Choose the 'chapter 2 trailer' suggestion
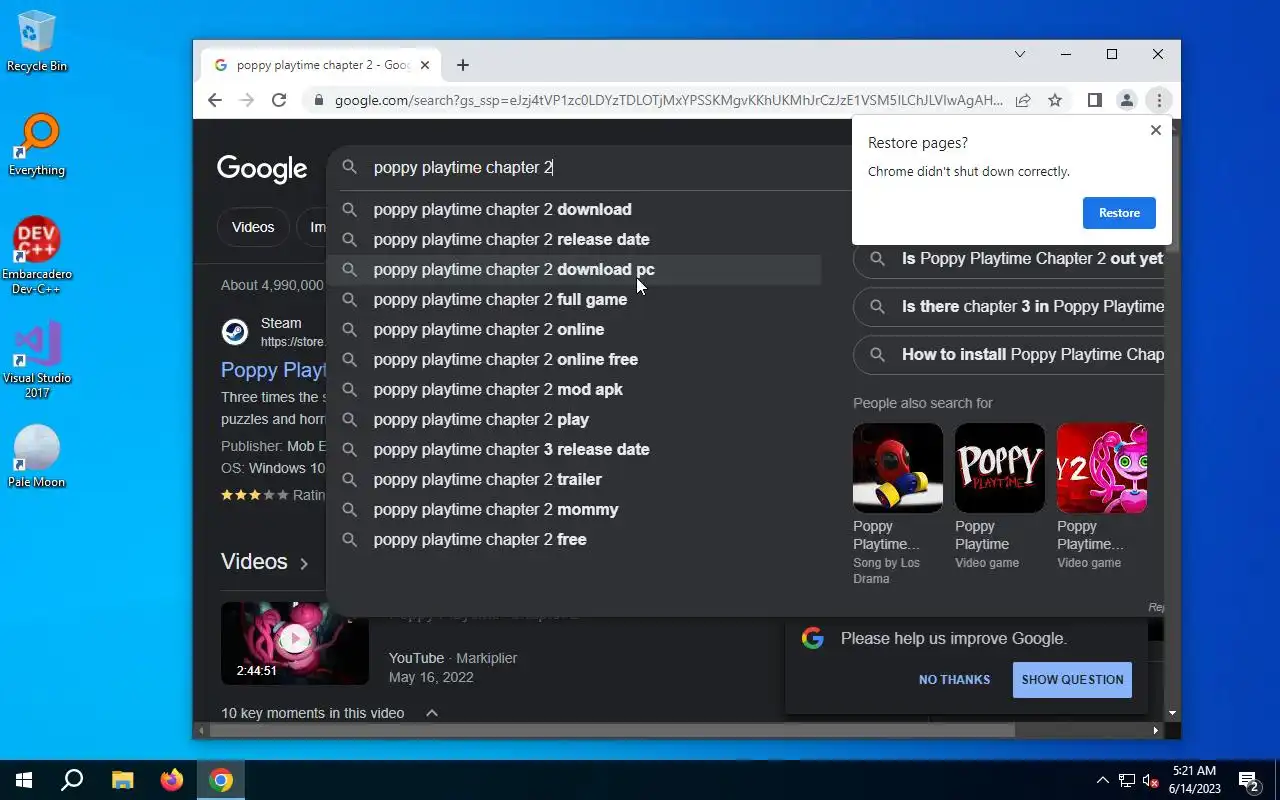 [574, 479]
